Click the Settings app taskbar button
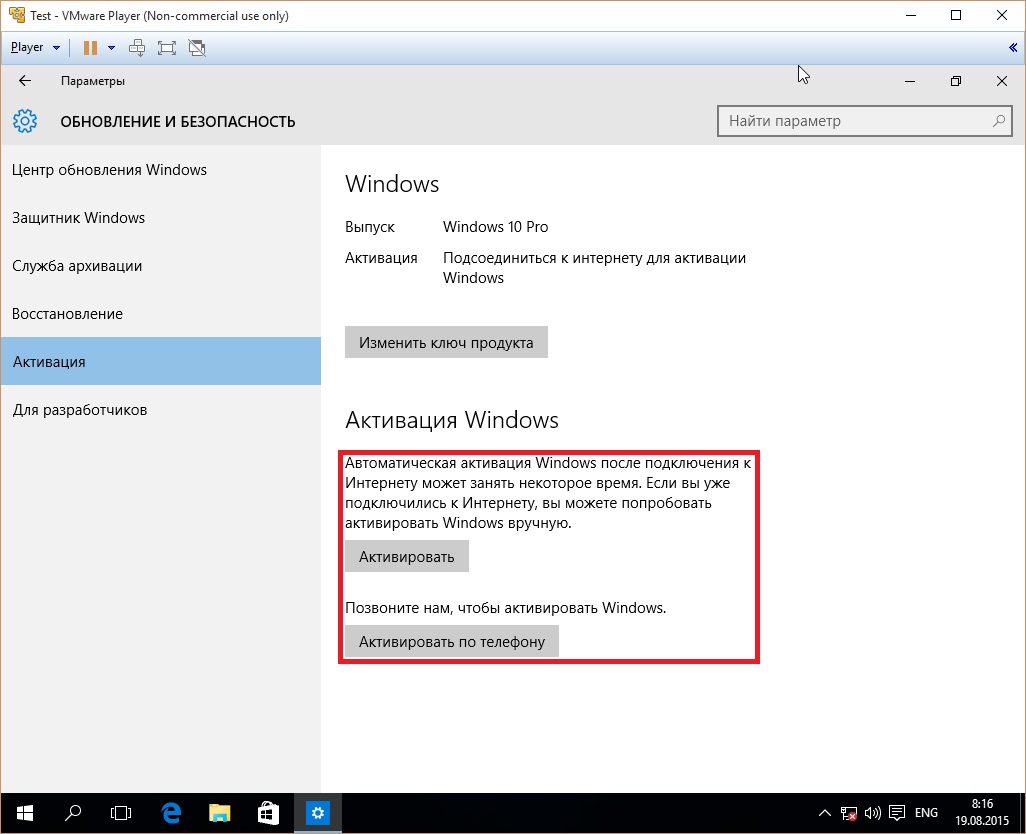This screenshot has width=1026, height=834. (317, 813)
